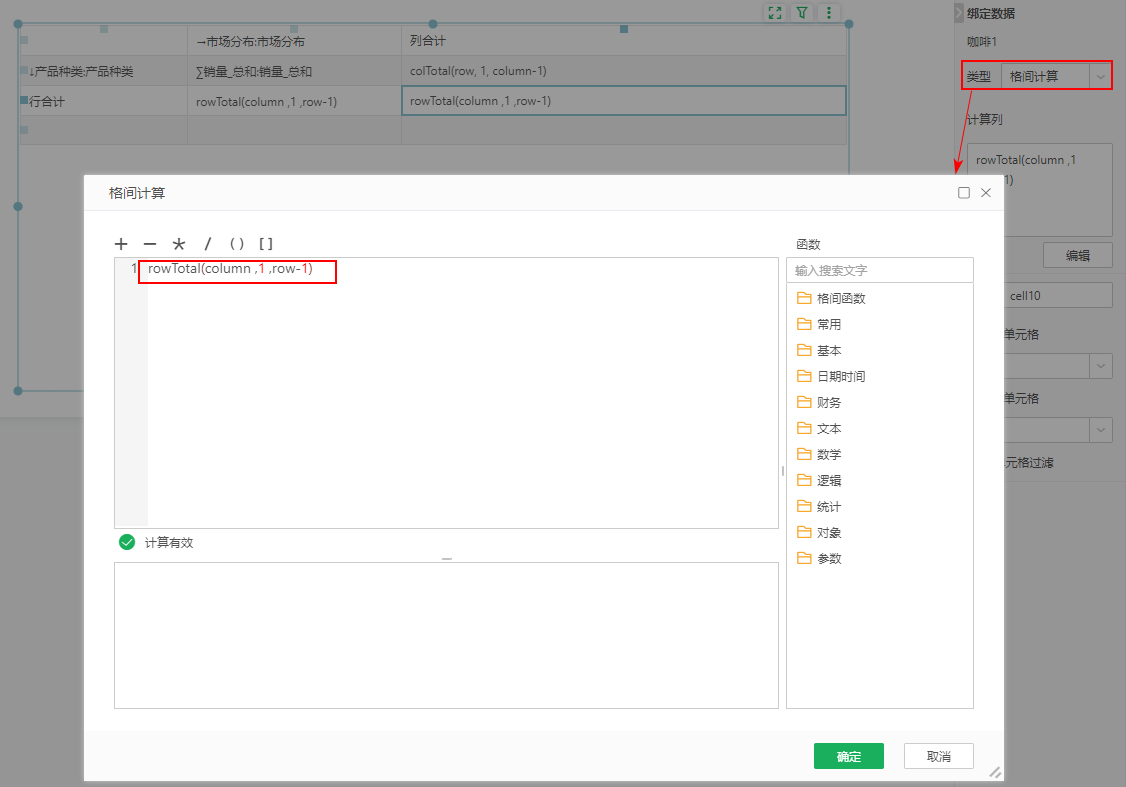Open the first 单元格 dropdown arrow

[1101, 366]
